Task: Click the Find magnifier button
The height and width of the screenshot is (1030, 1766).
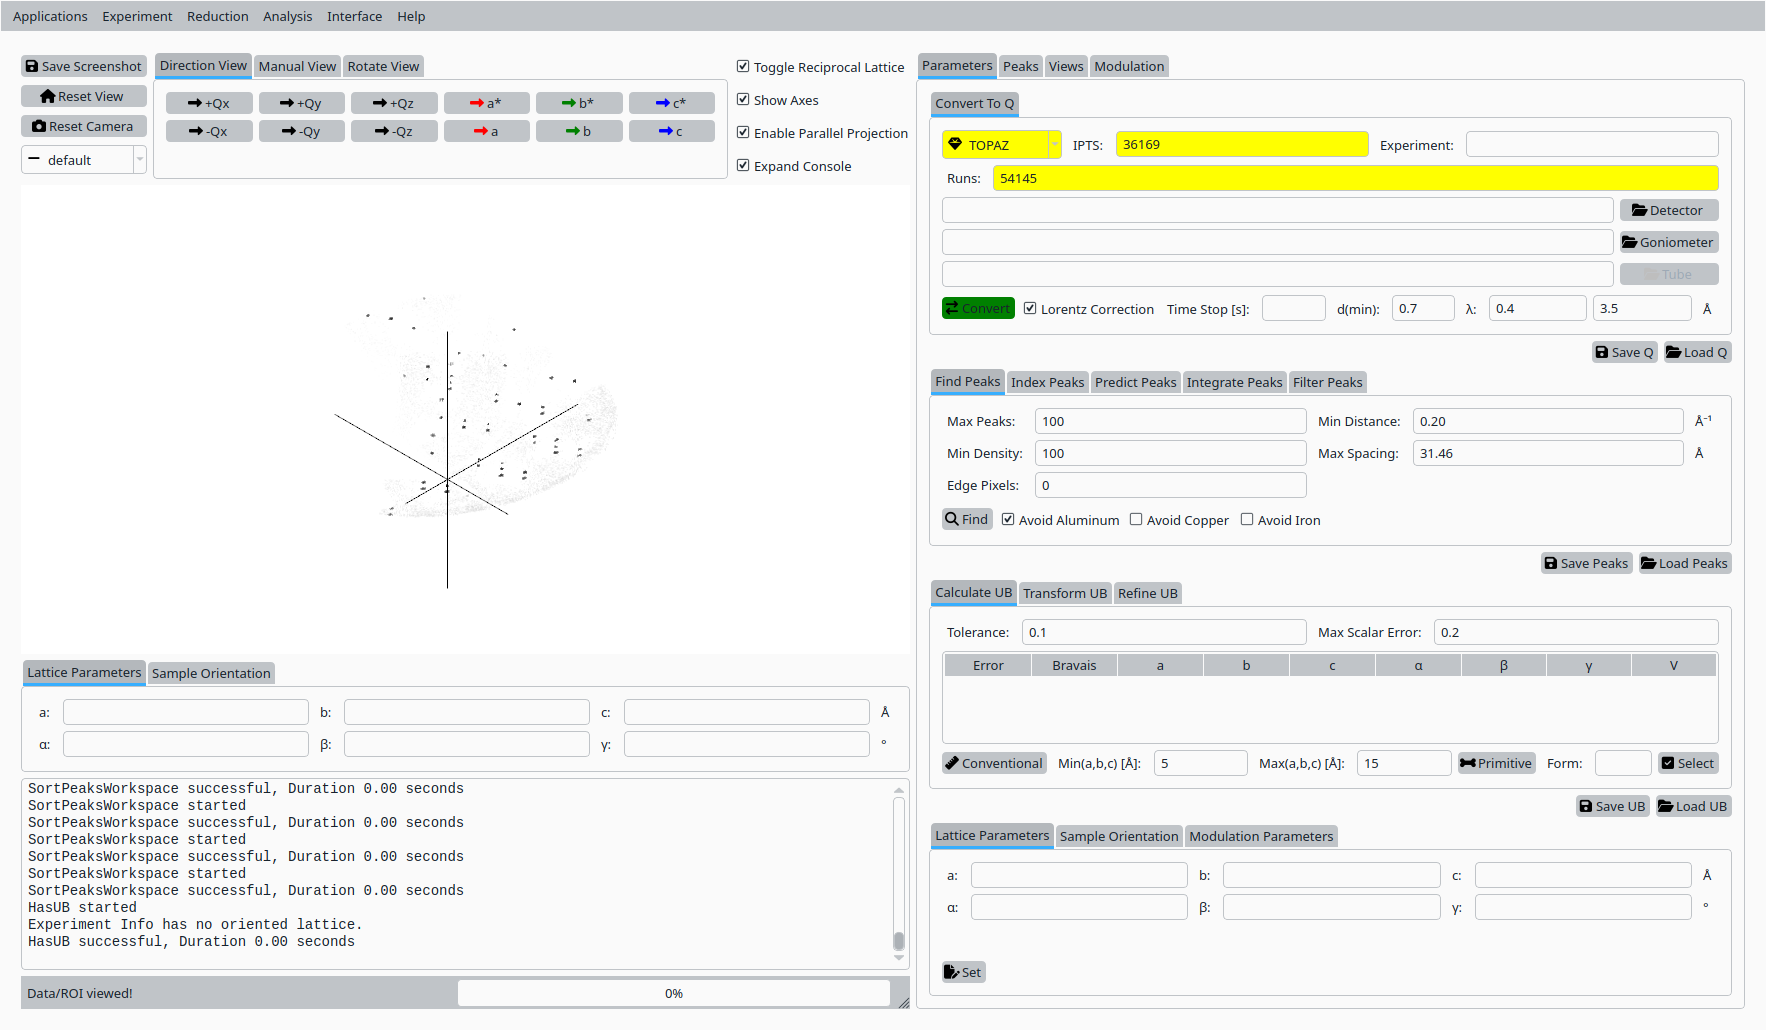Action: click(x=967, y=519)
